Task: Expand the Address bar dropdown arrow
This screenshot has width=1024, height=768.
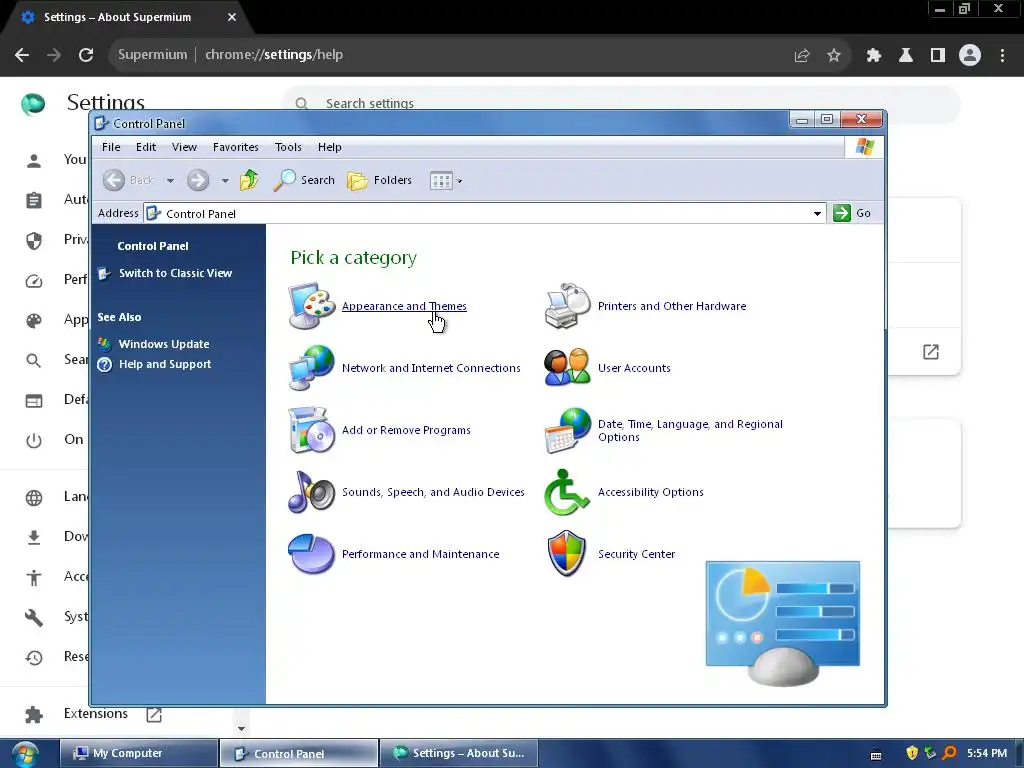Action: 817,214
